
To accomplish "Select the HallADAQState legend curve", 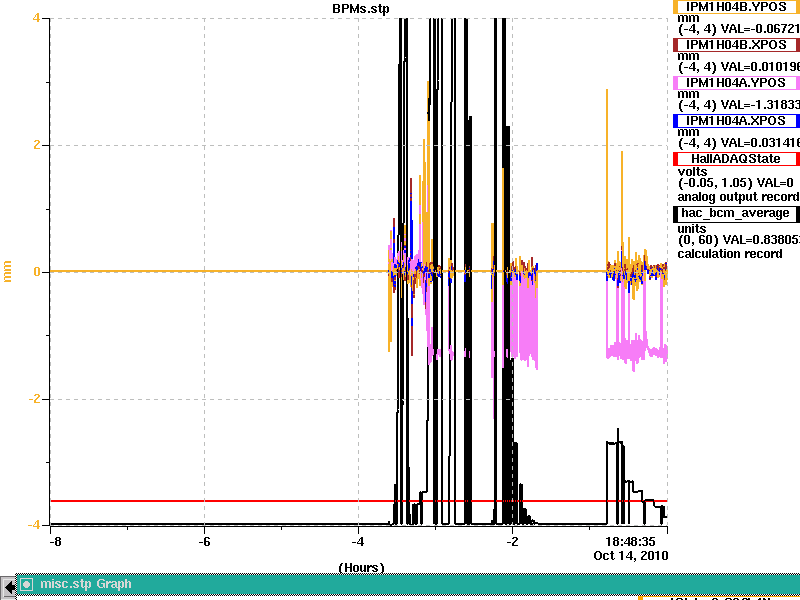I will (x=736, y=159).
